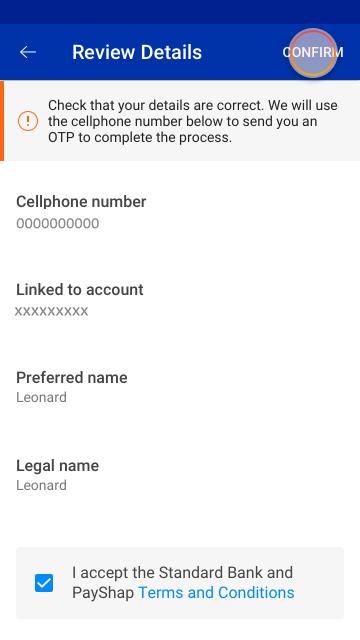
Task: Select the Review Details header title
Action: point(137,52)
